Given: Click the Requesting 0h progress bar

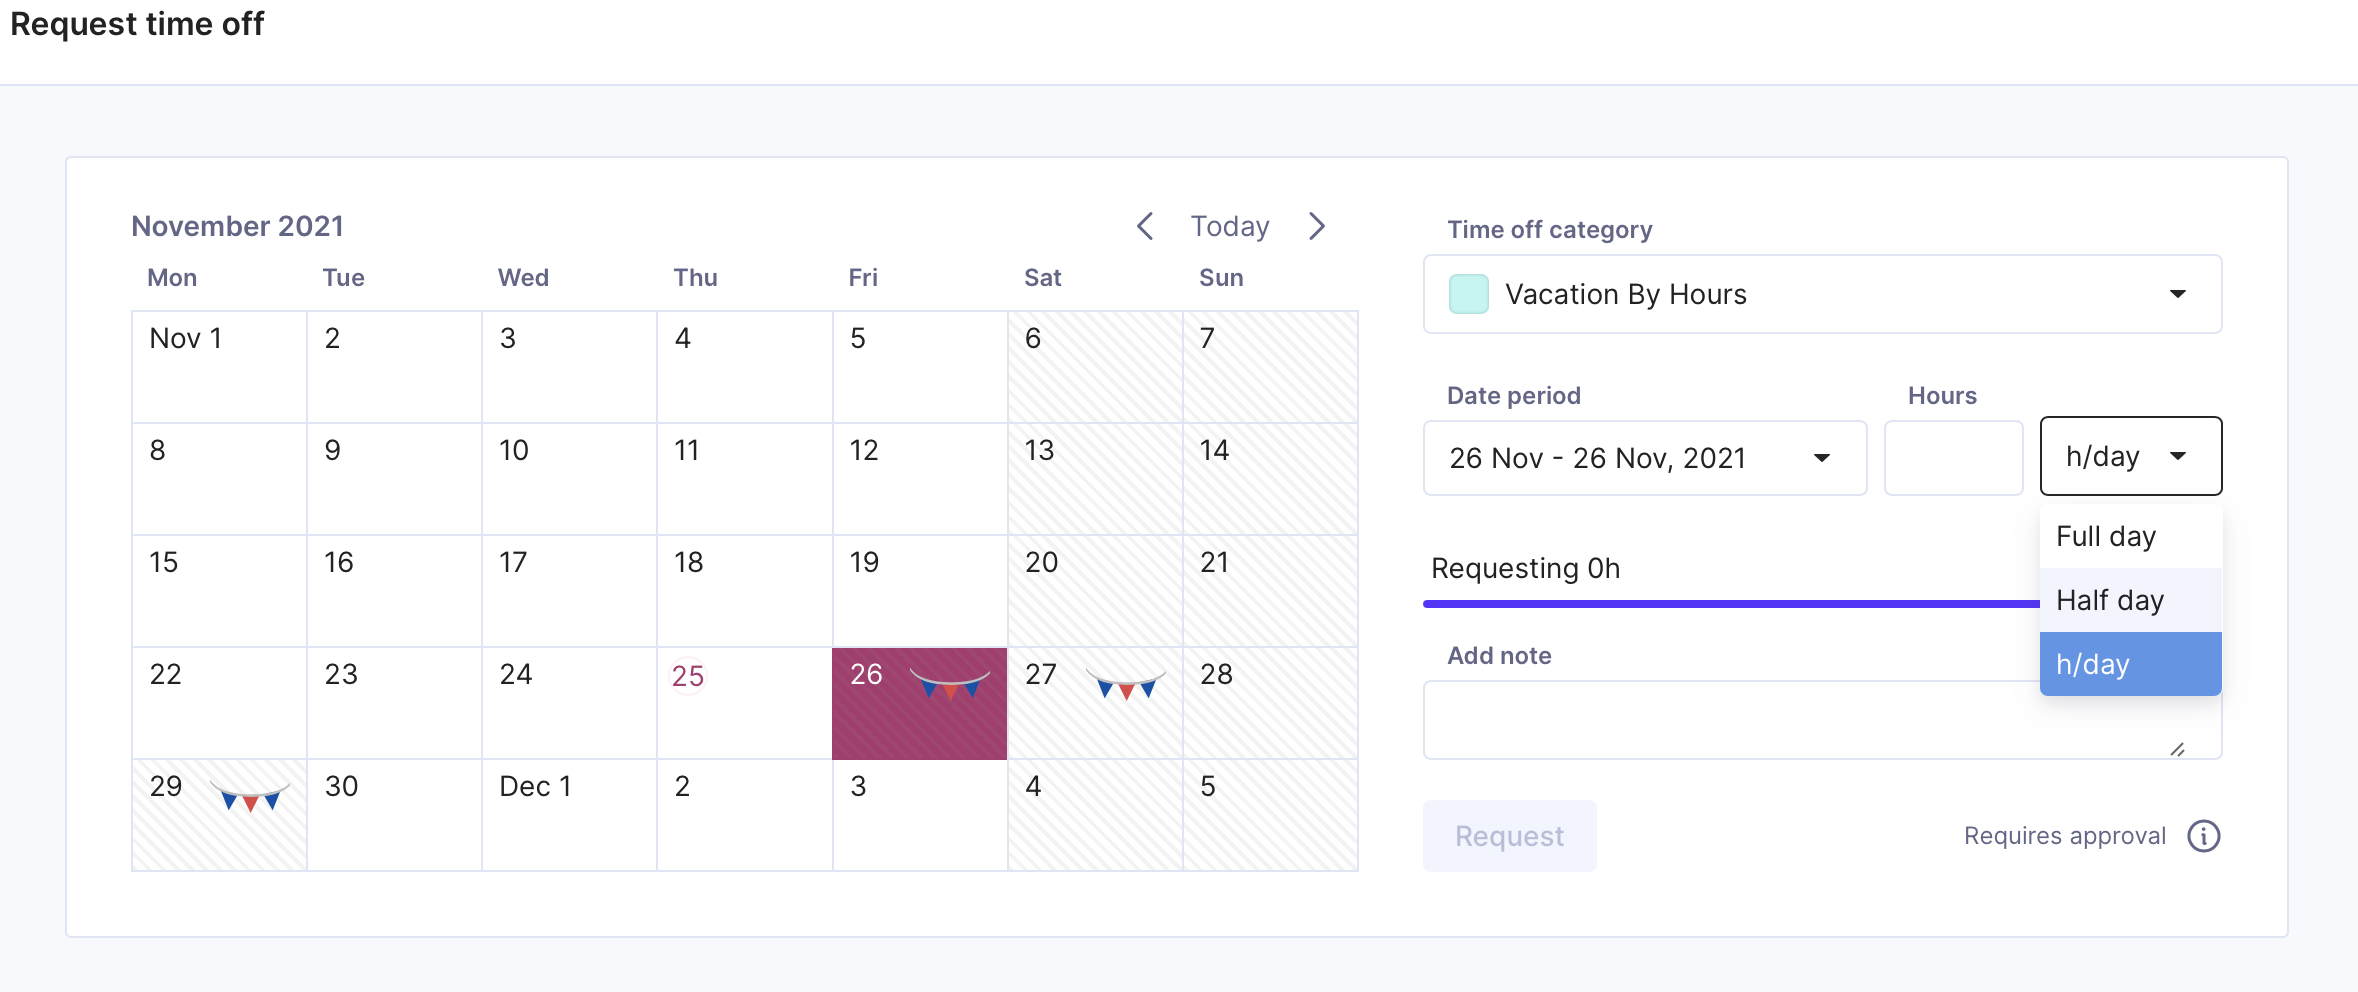Looking at the screenshot, I should (1731, 604).
